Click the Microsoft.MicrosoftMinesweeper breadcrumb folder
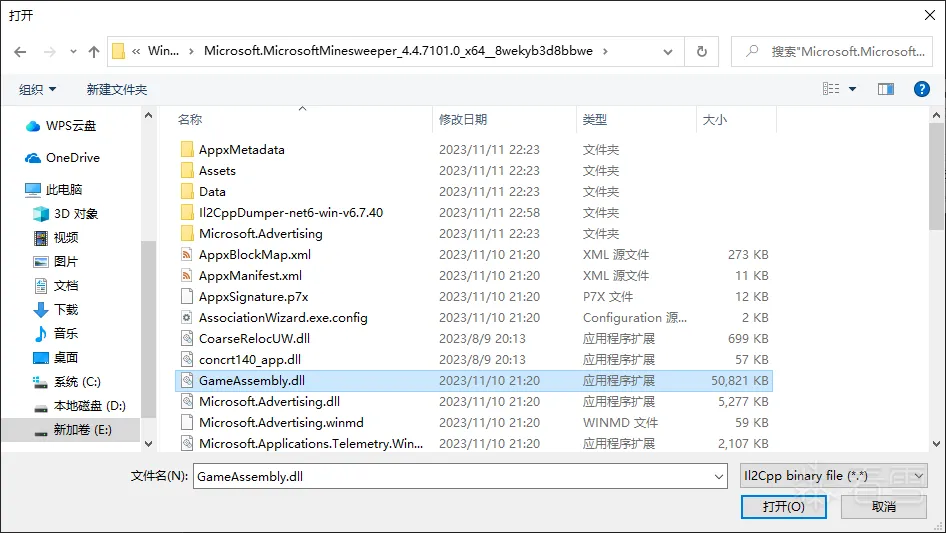This screenshot has height=533, width=946. [x=398, y=51]
